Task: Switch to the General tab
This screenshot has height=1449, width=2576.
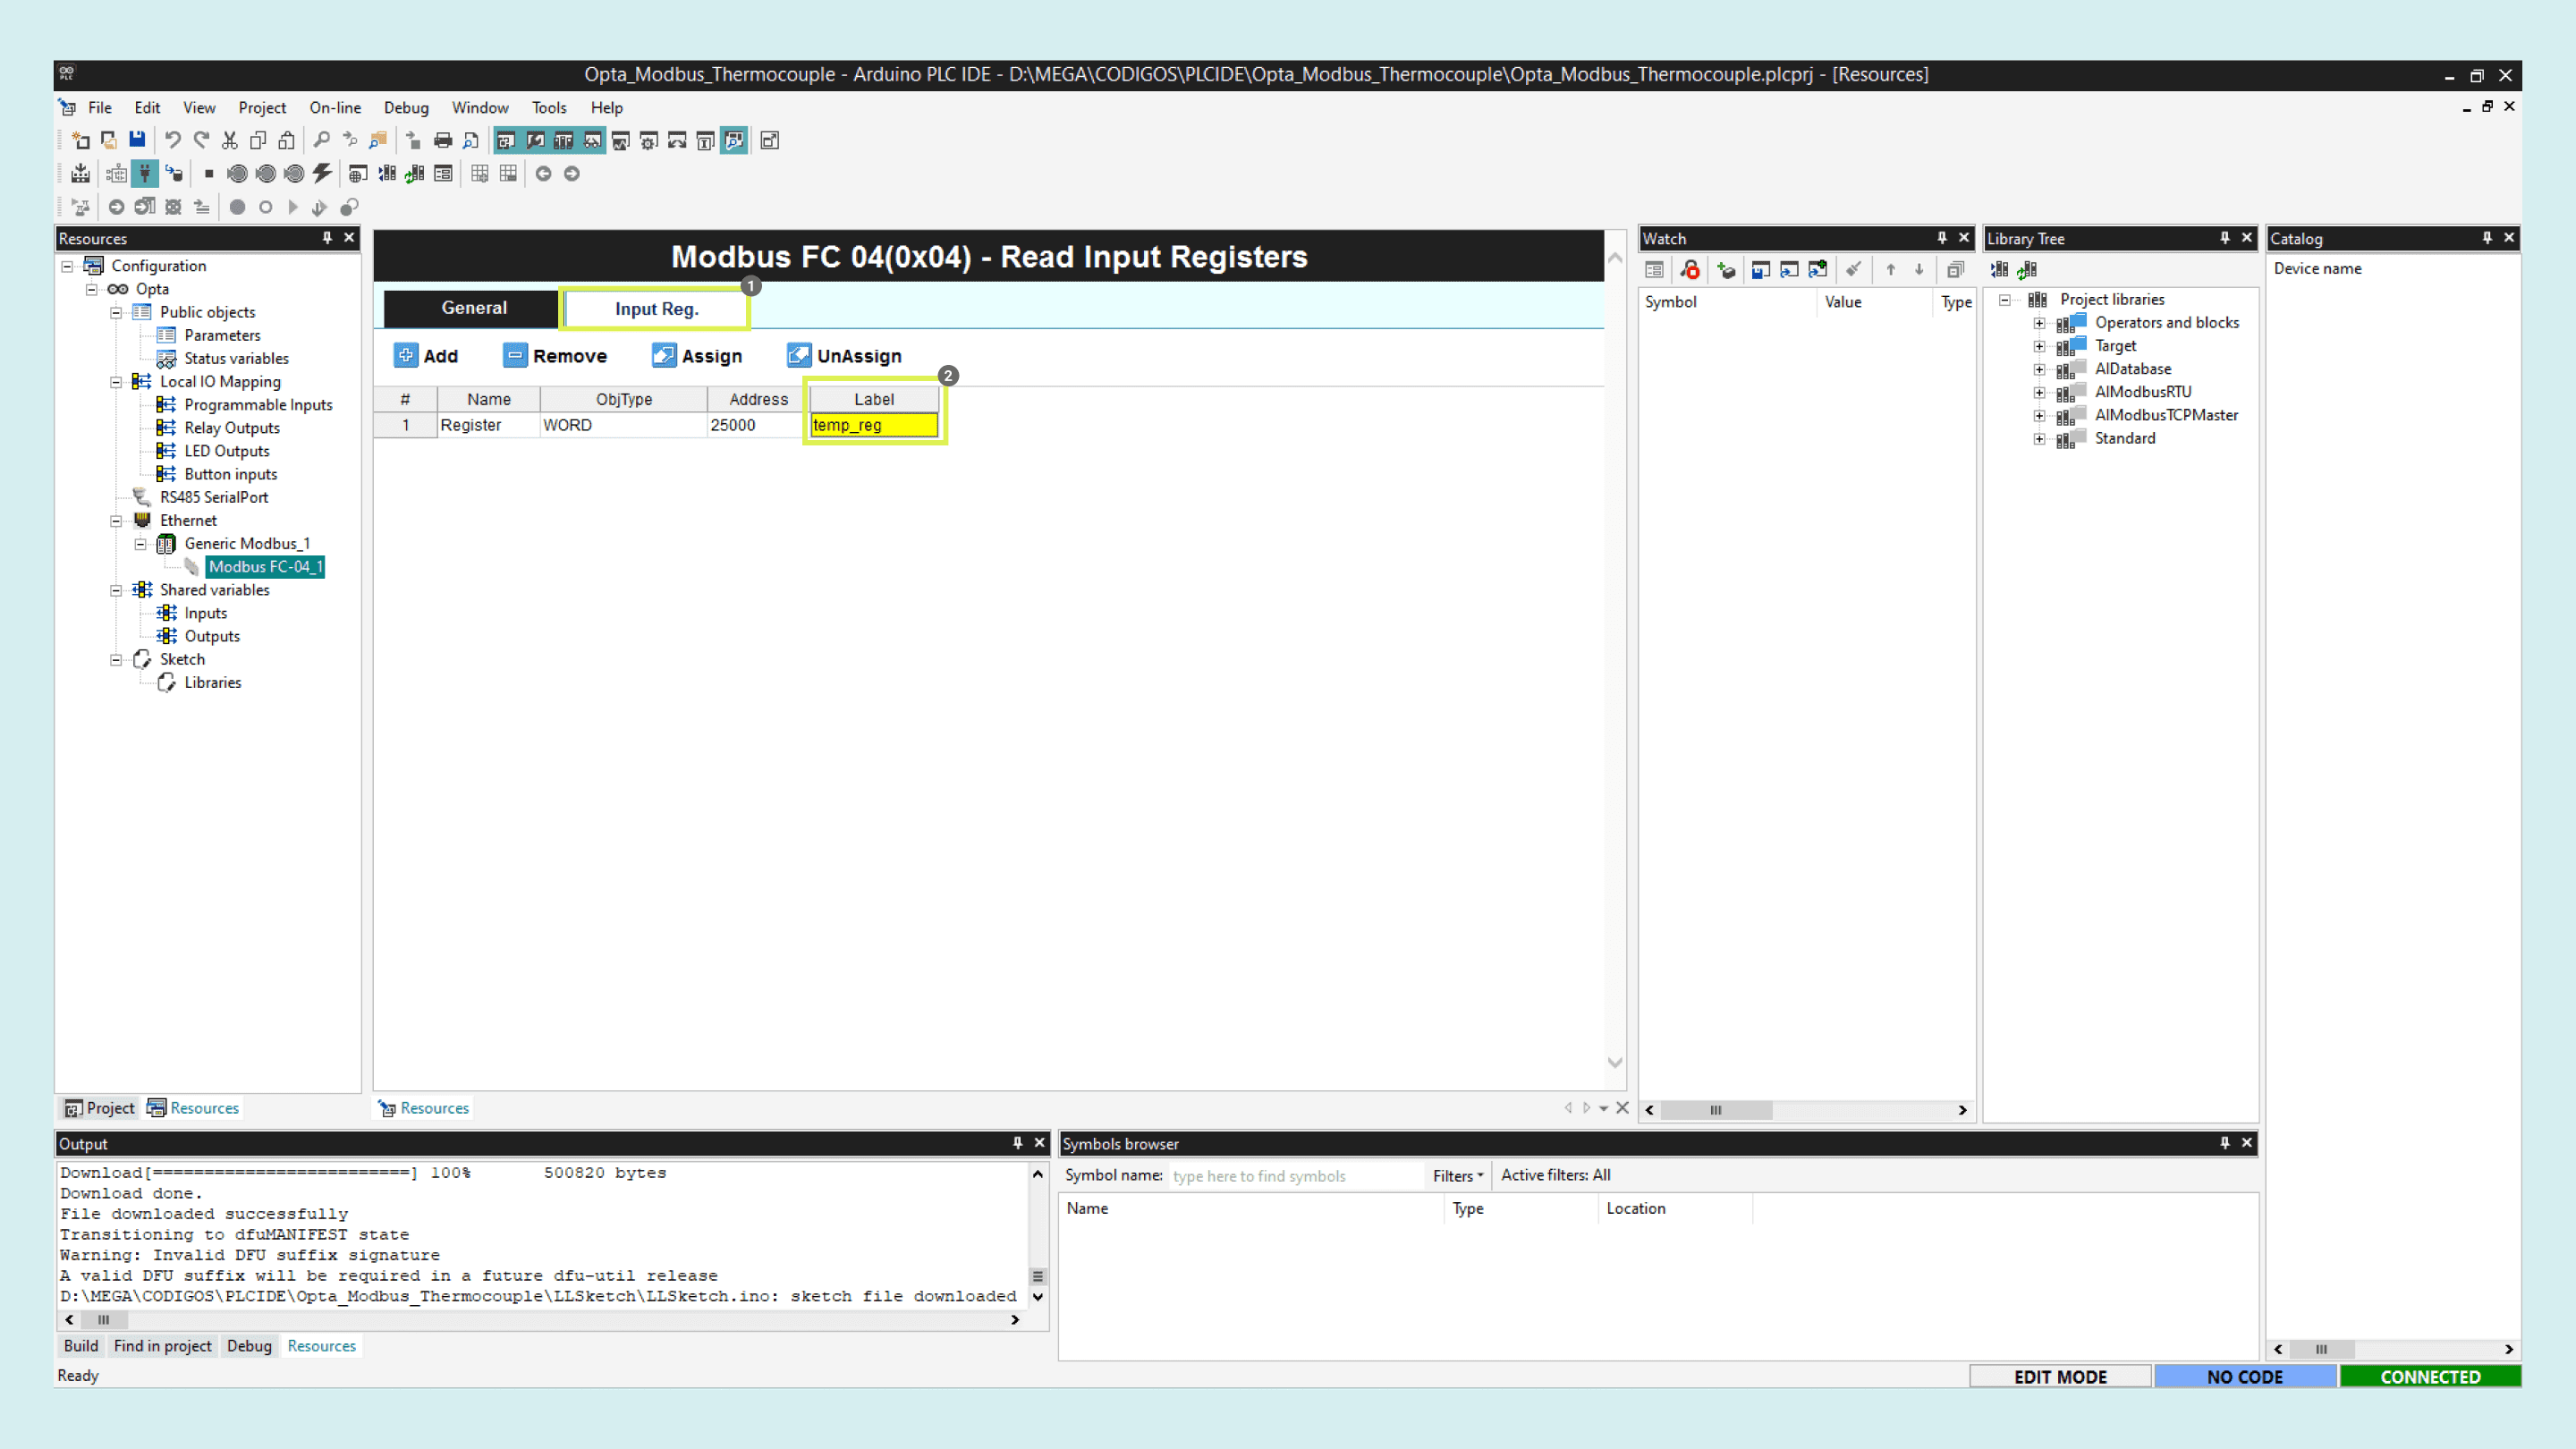Action: tap(474, 308)
